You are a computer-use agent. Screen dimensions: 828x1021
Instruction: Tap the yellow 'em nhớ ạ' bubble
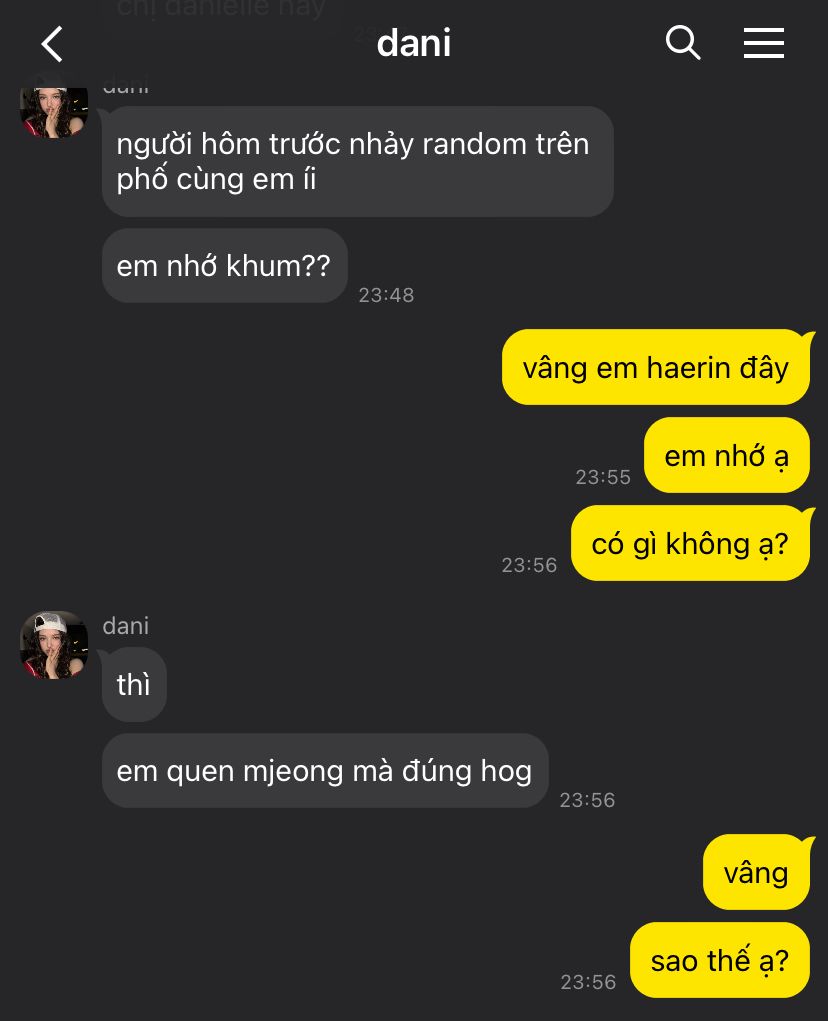pyautogui.click(x=726, y=455)
